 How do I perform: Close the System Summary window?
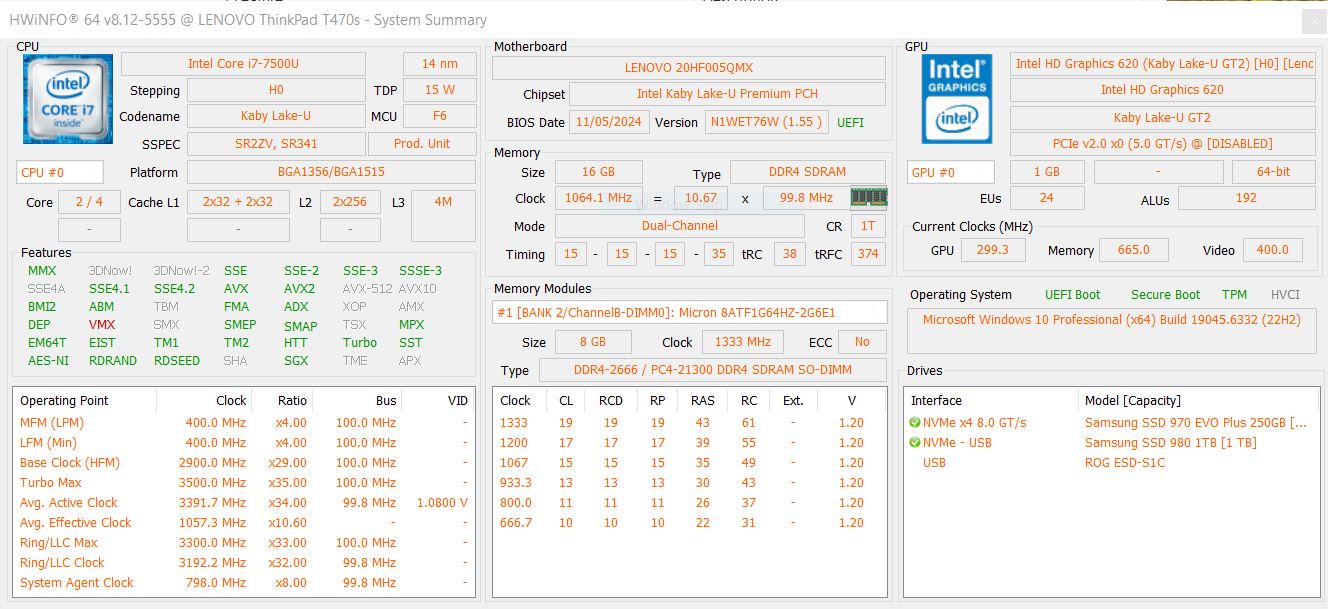pyautogui.click(x=1312, y=21)
